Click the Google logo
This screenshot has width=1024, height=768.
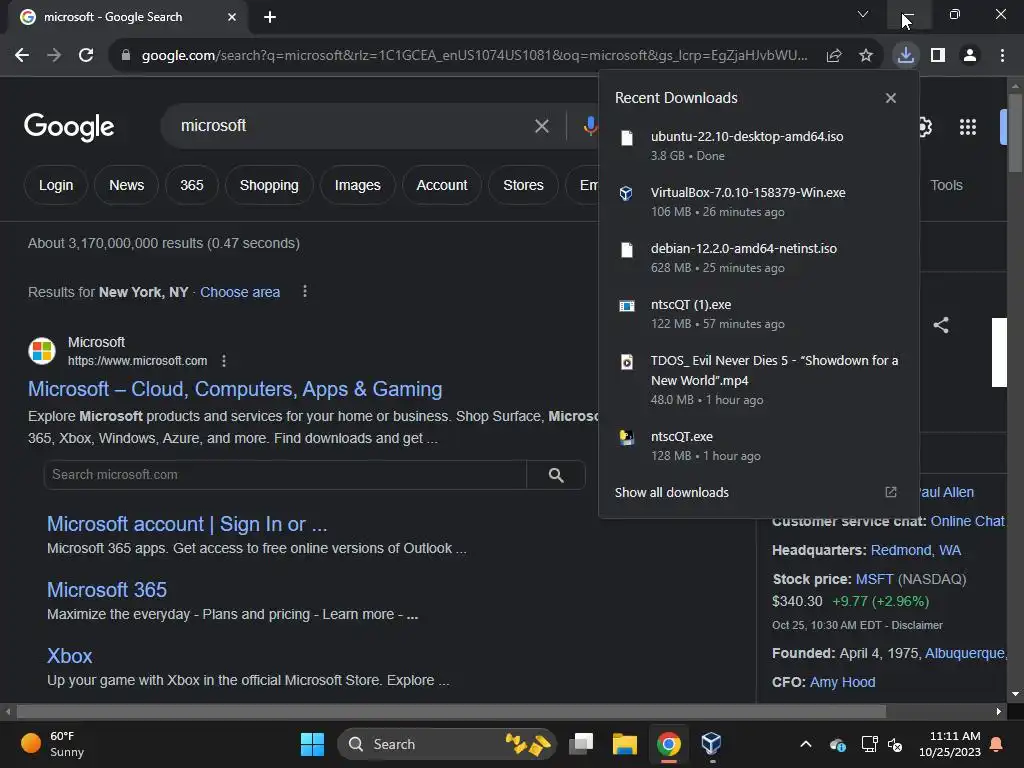69,127
